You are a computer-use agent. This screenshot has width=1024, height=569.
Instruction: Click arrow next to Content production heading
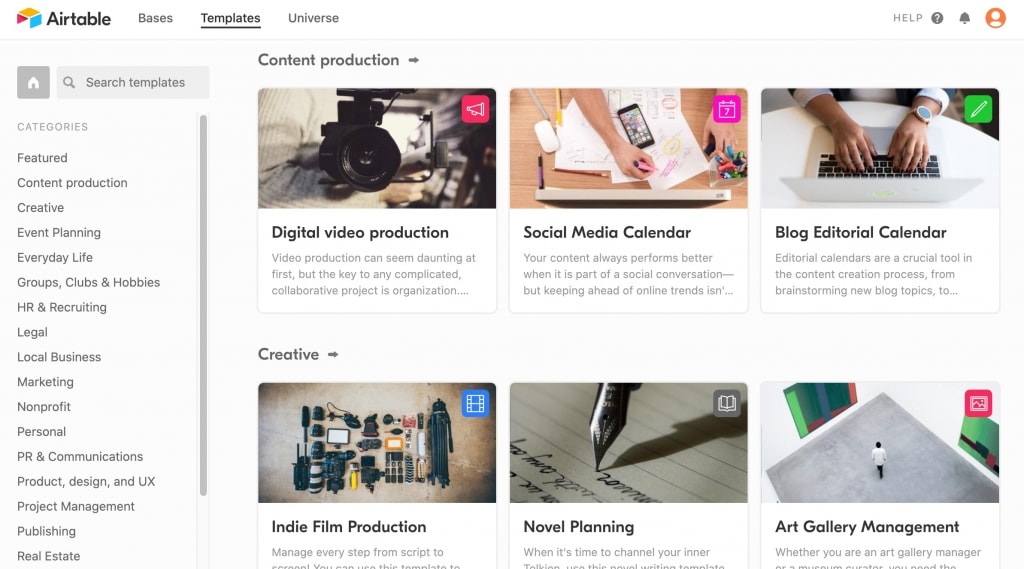click(413, 60)
